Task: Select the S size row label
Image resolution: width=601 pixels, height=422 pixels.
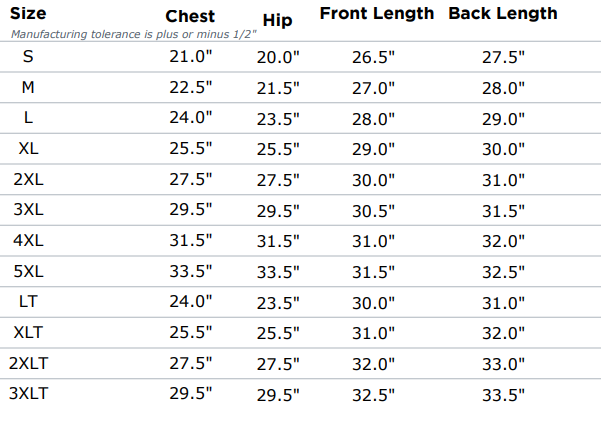Action: [28, 57]
